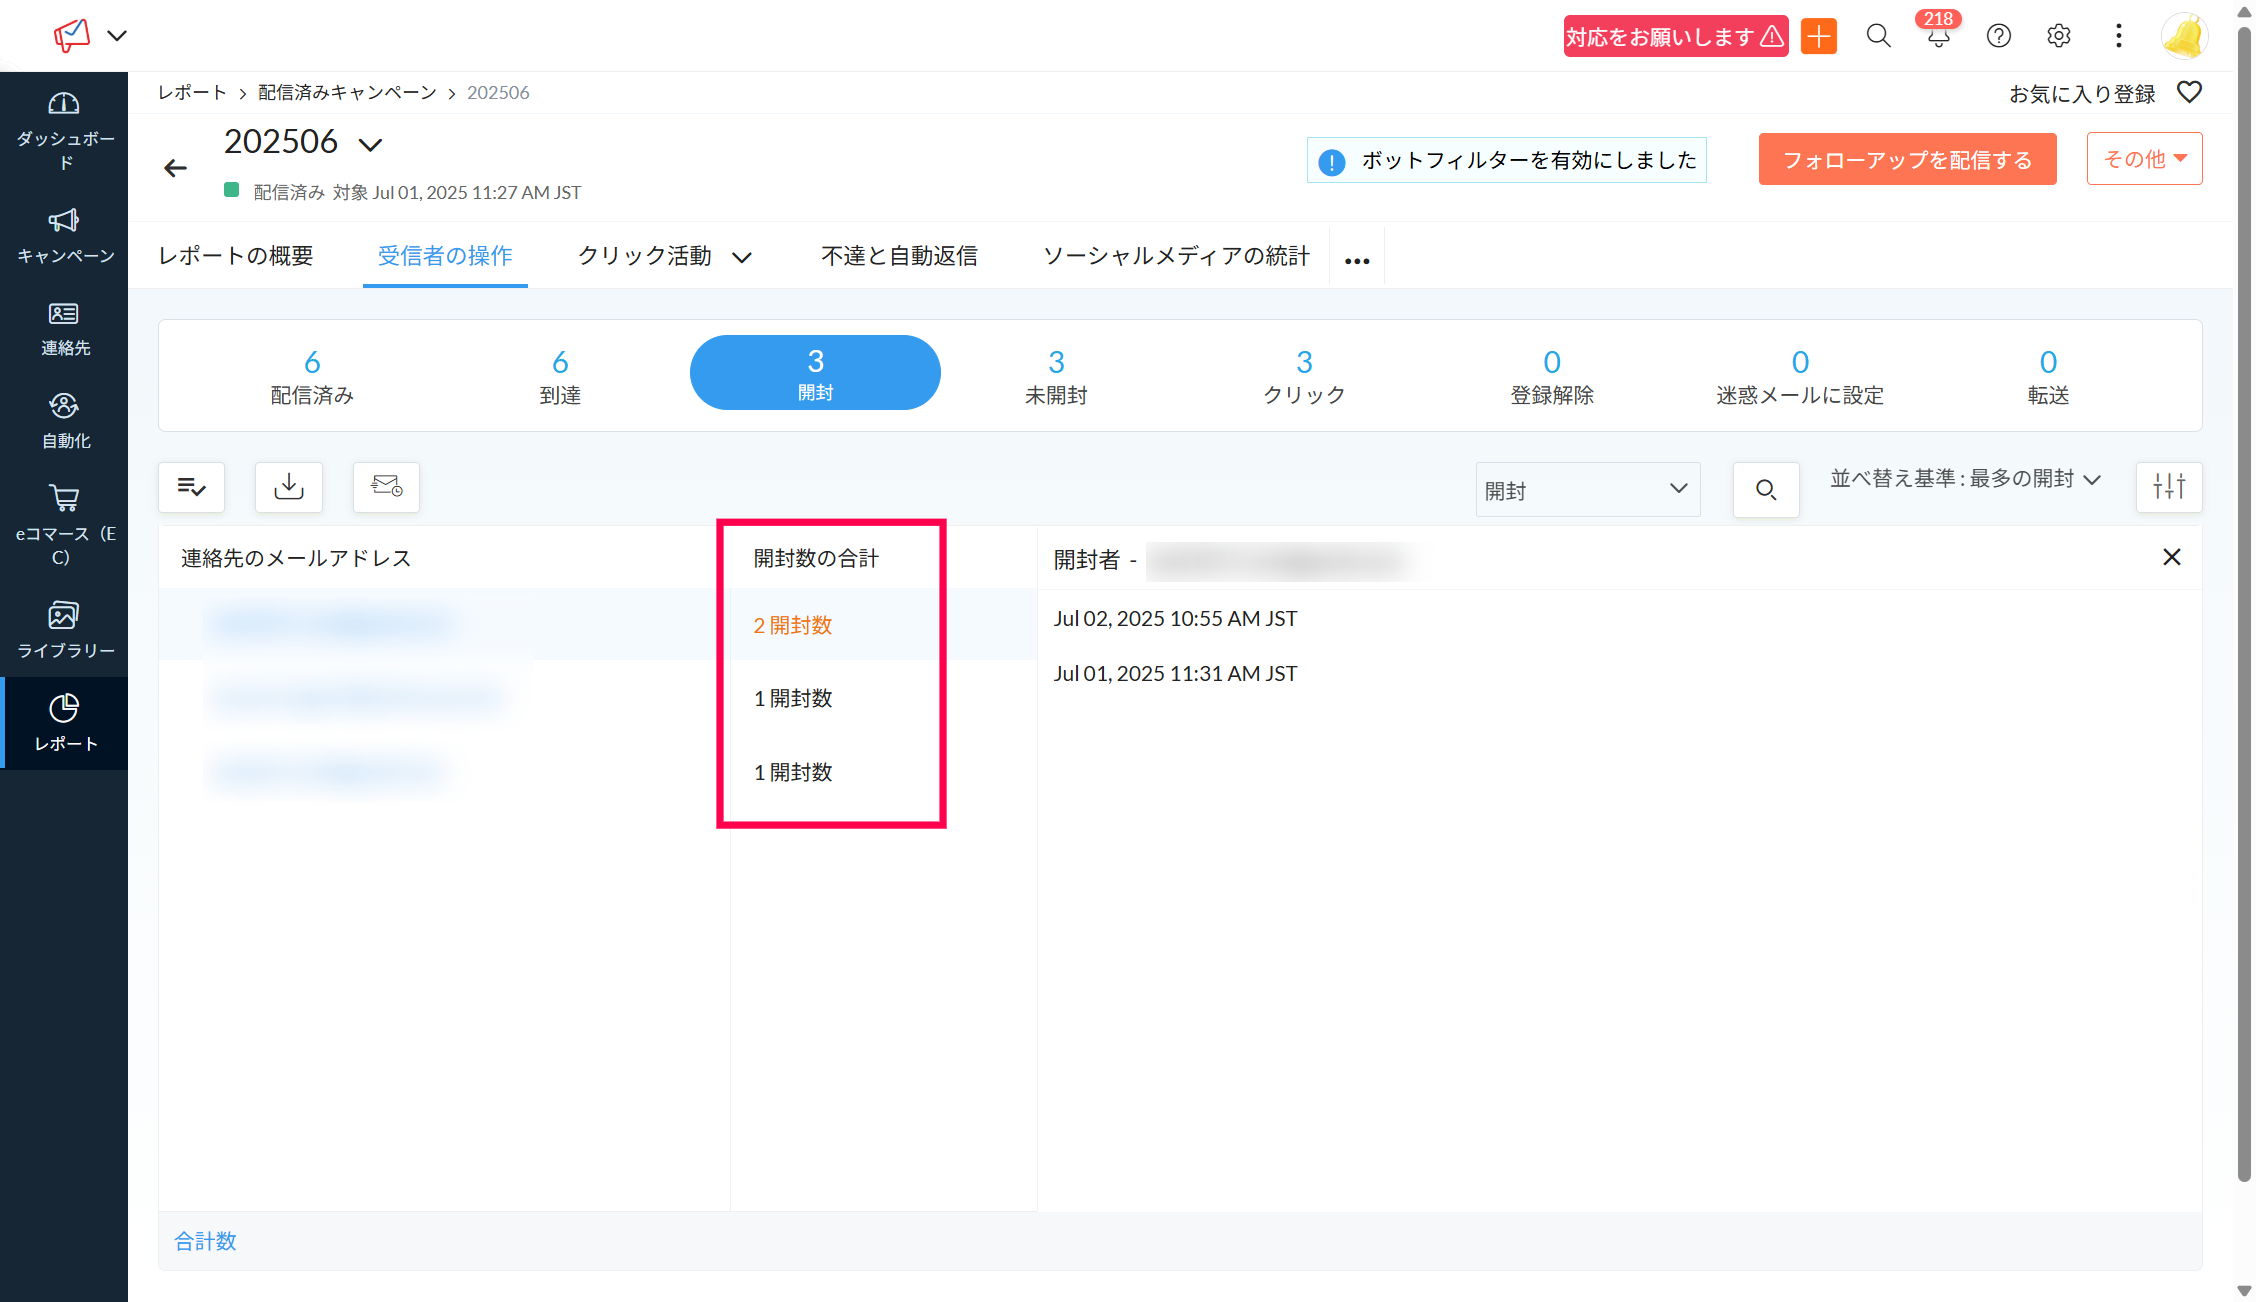Screen dimensions: 2256x1302
Task: Open the Campaigns megaphone sidebar icon
Action: coord(64,221)
